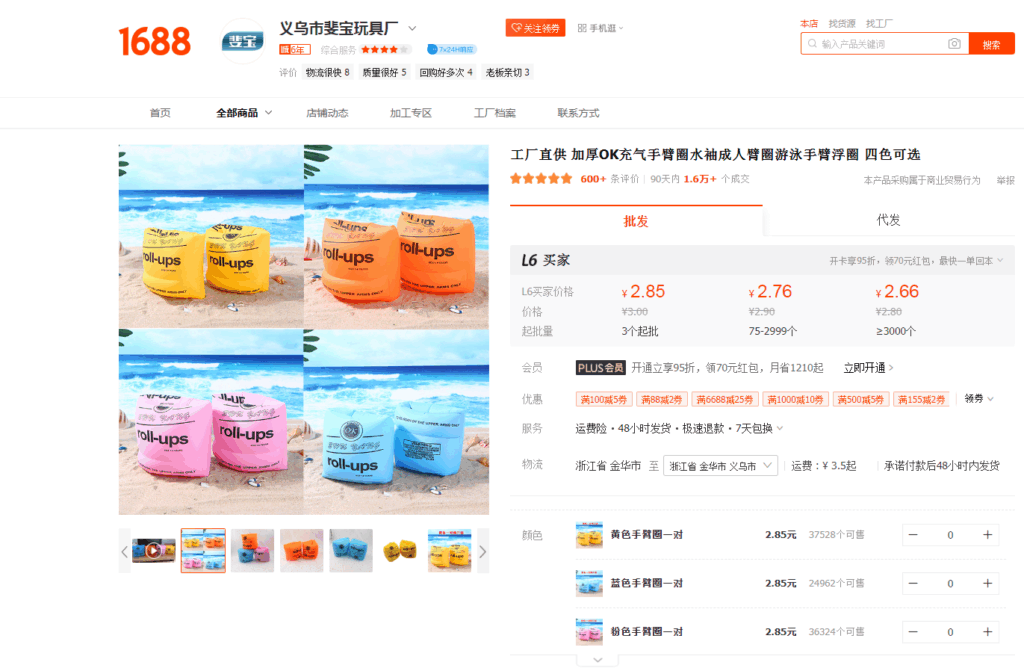Viewport: 1024px width, 668px height.
Task: Click the main product collage image
Action: pos(304,330)
